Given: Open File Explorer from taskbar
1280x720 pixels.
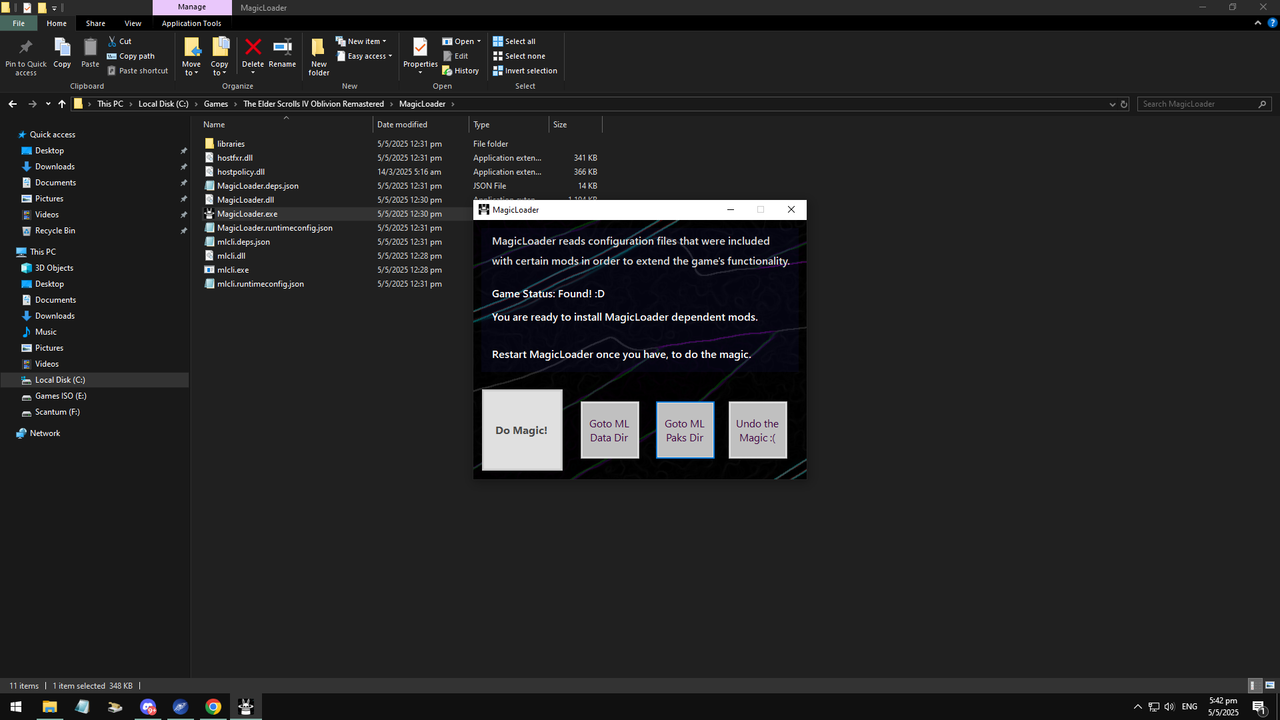Looking at the screenshot, I should (x=49, y=707).
